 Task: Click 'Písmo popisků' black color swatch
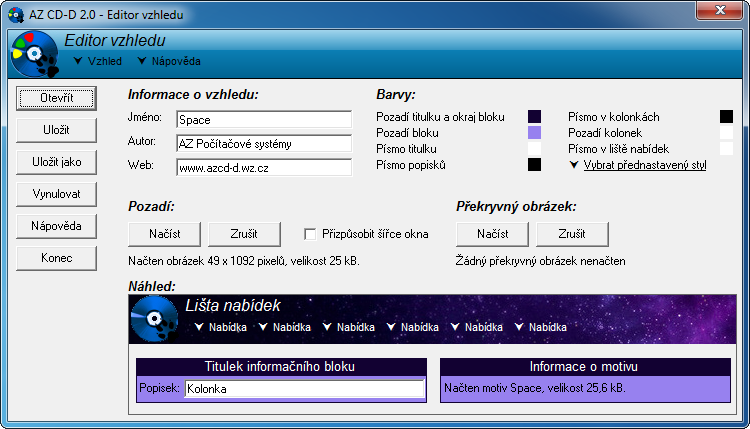pos(534,165)
